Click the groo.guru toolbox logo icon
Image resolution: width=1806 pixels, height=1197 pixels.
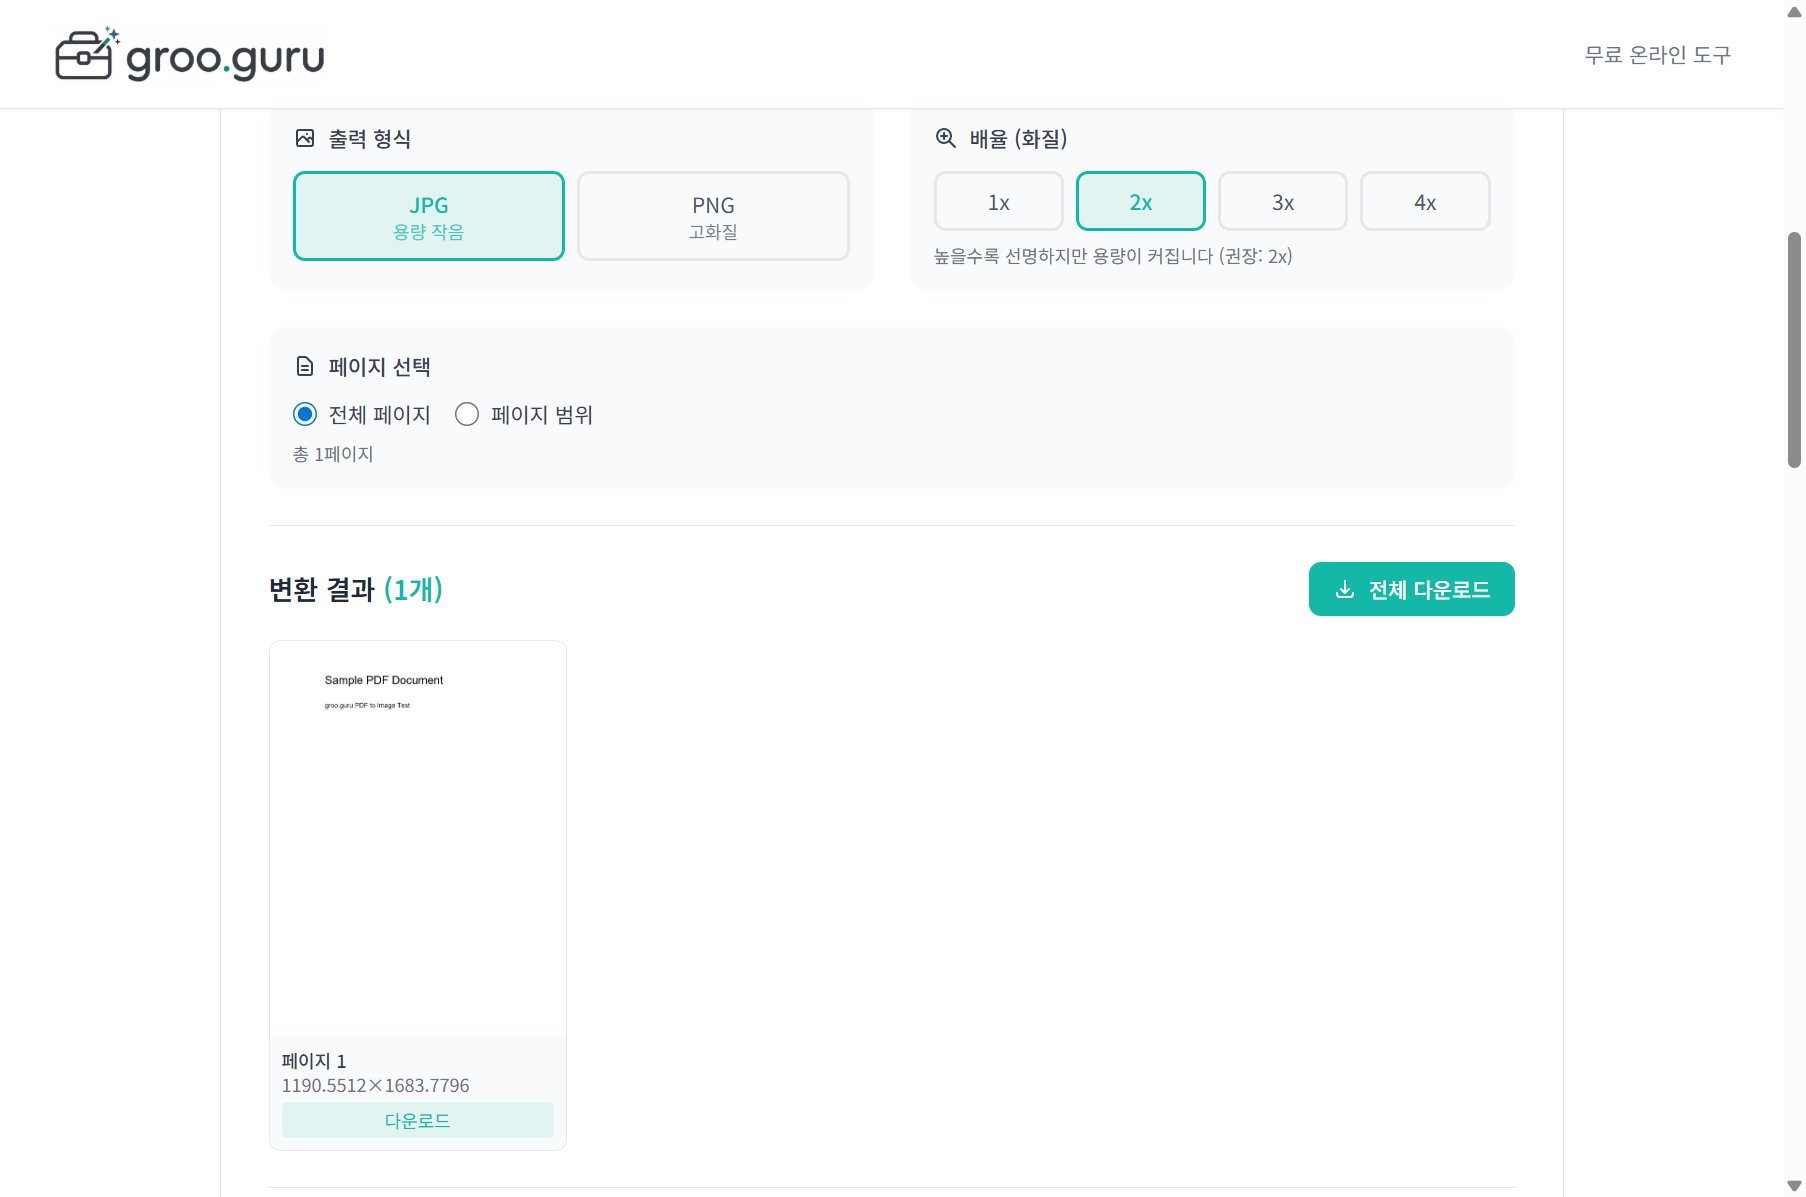(x=86, y=55)
